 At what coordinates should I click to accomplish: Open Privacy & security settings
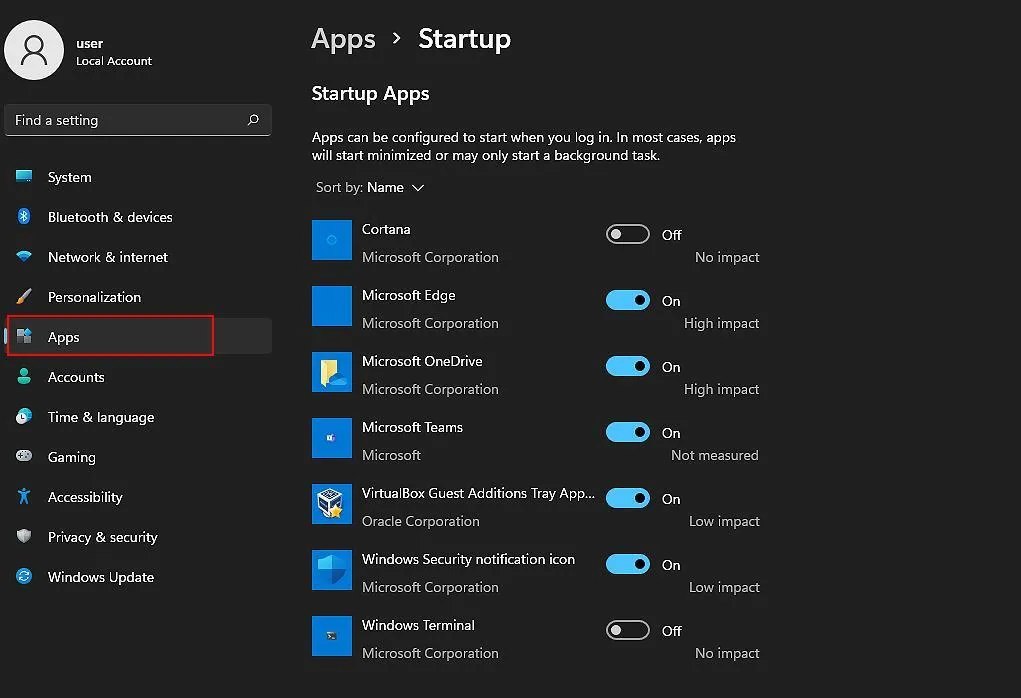coord(138,537)
